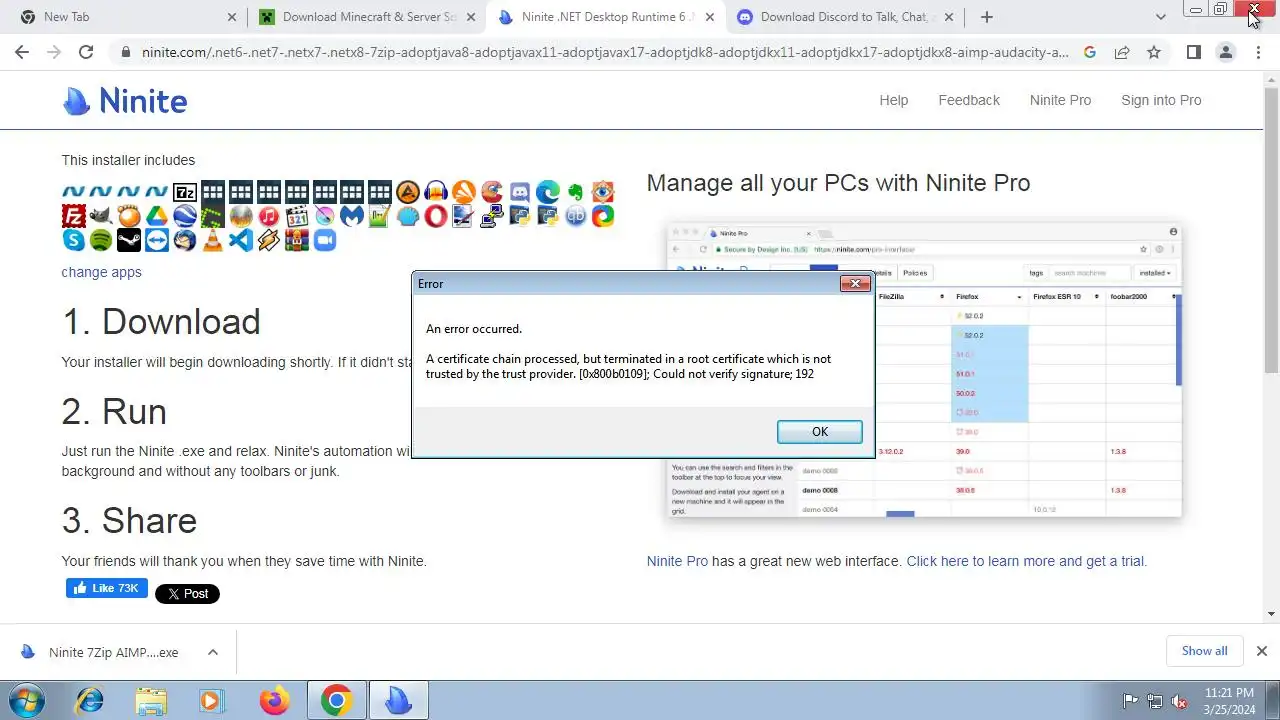
Task: Click the Winamp app icon
Action: tap(268, 240)
